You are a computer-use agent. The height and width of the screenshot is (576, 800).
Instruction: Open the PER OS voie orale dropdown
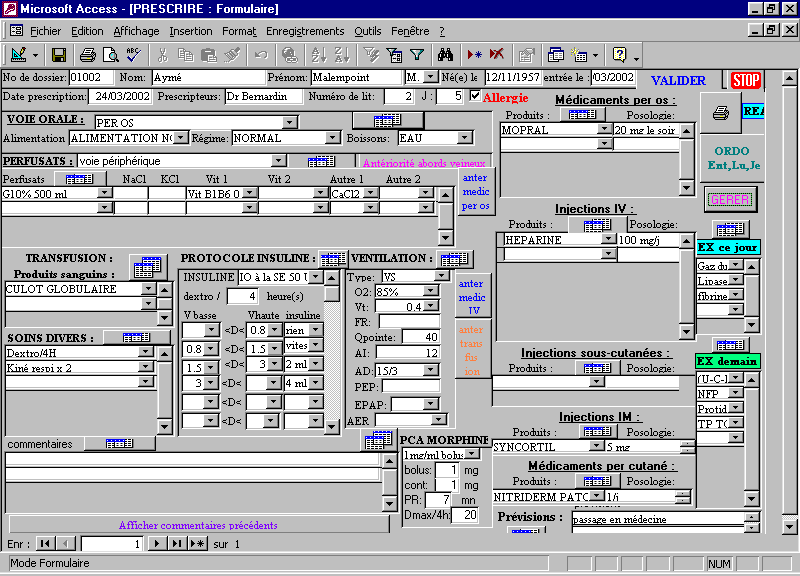(290, 122)
